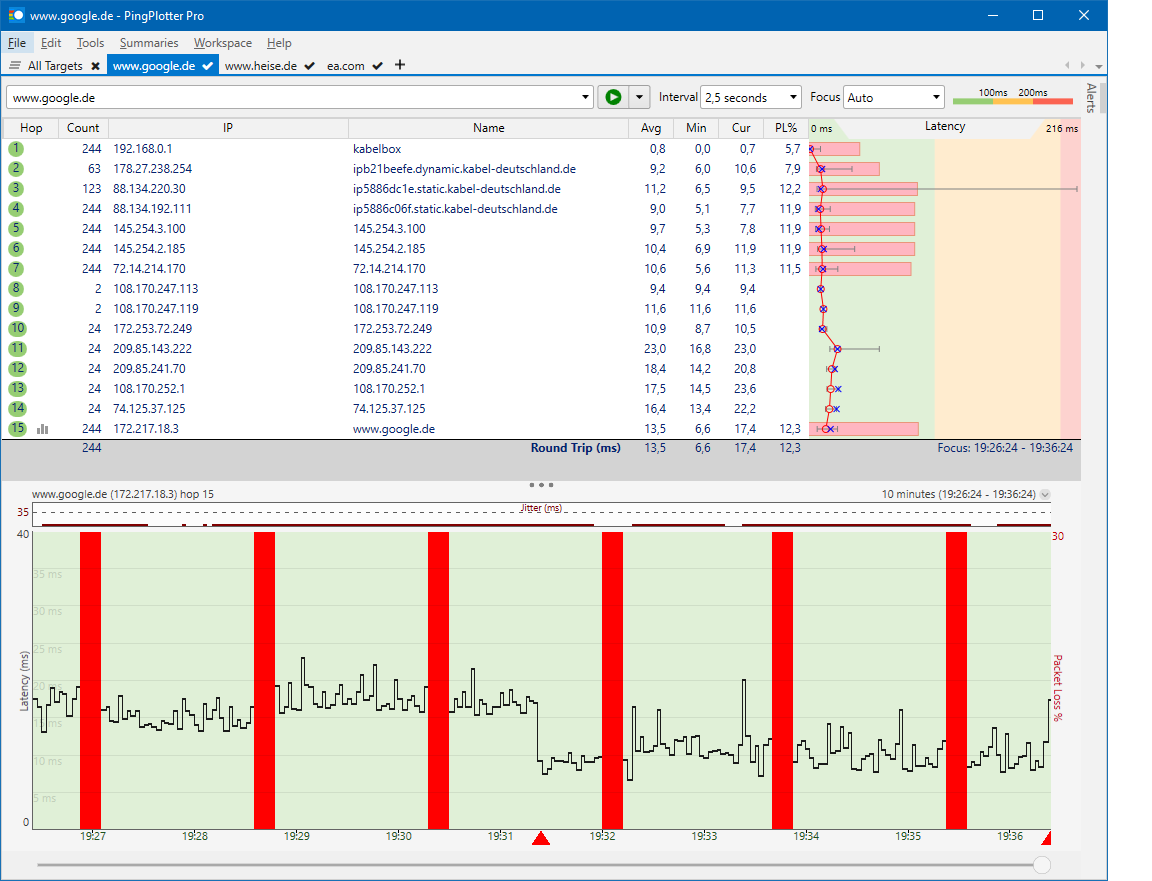This screenshot has height=881, width=1152.
Task: Open the Summaries menu
Action: coord(149,43)
